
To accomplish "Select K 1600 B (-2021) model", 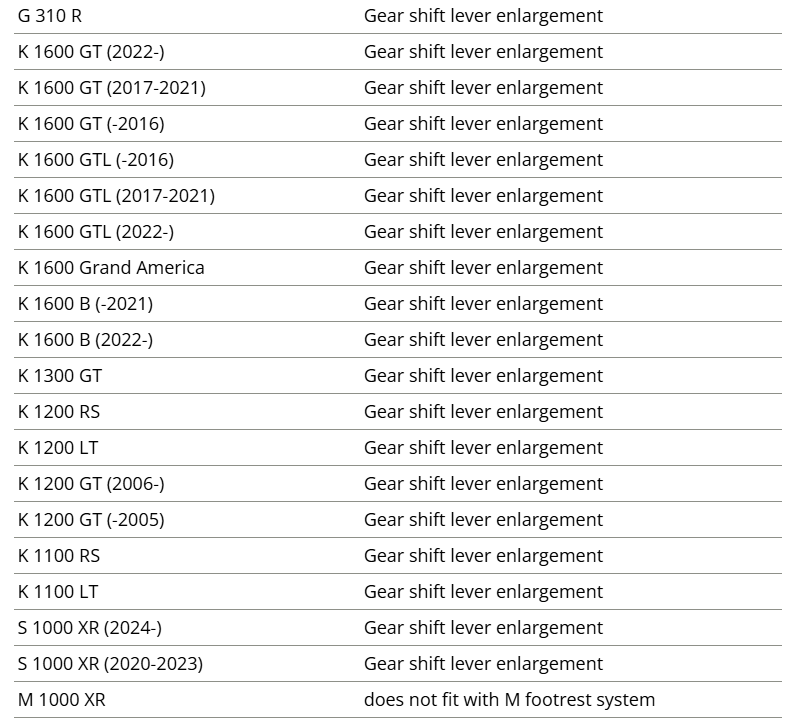I will click(85, 304).
